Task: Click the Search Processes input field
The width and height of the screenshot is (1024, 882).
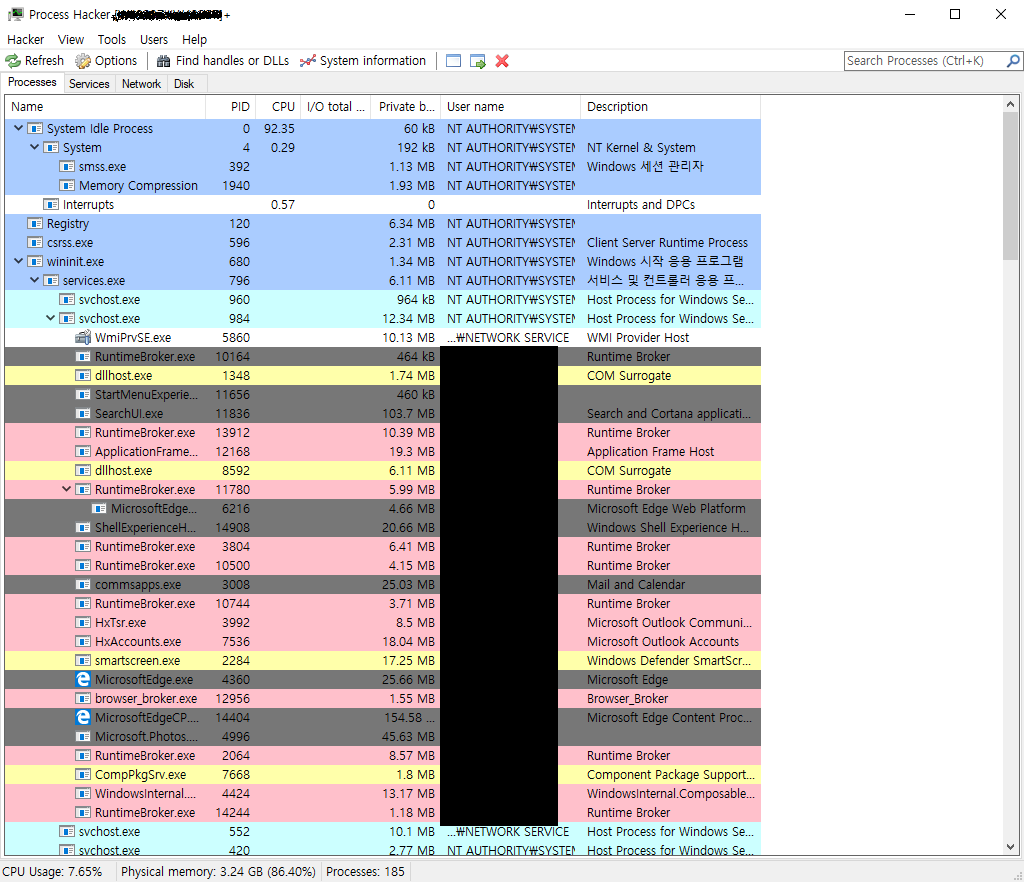Action: pyautogui.click(x=925, y=61)
